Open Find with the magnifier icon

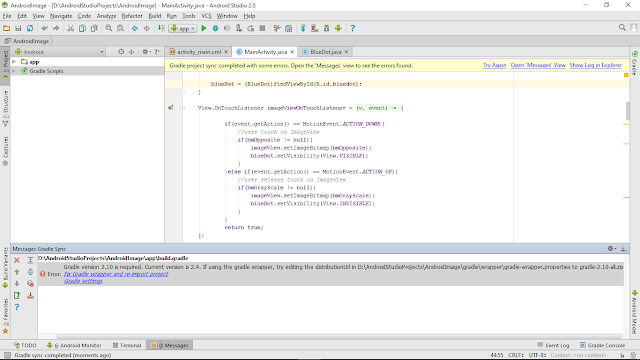(x=109, y=28)
